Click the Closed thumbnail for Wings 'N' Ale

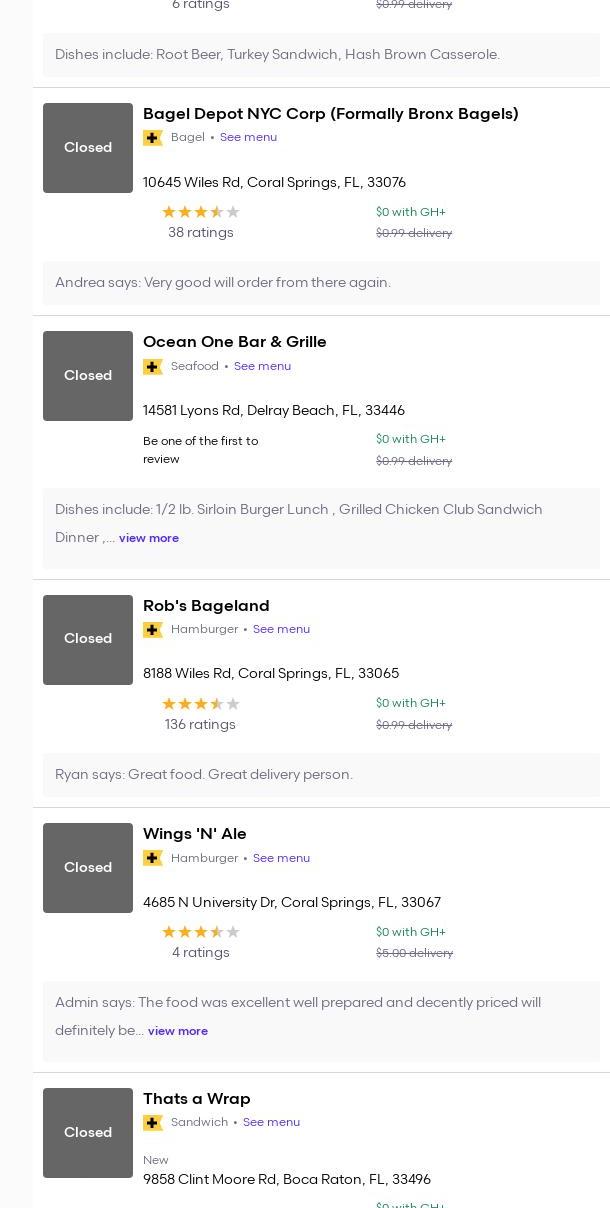coord(88,868)
